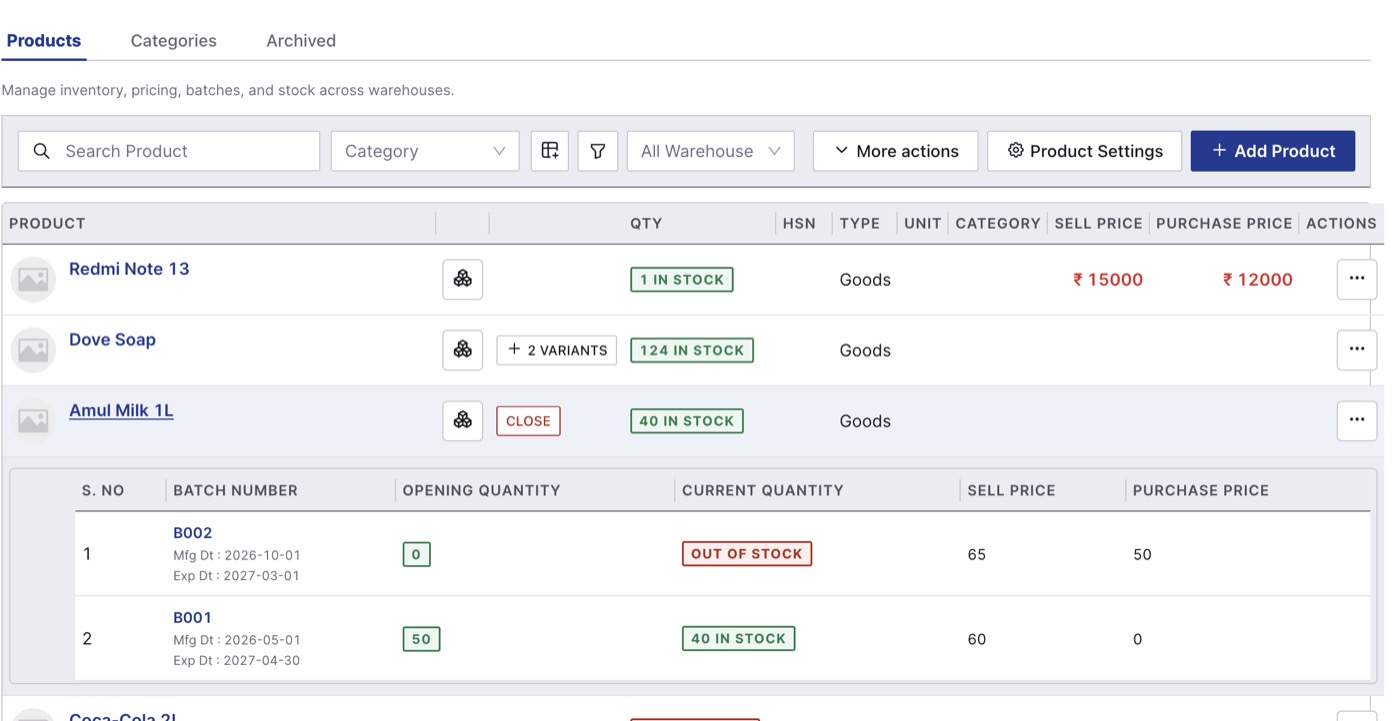Open batch B001 link
1400x721 pixels.
193,618
